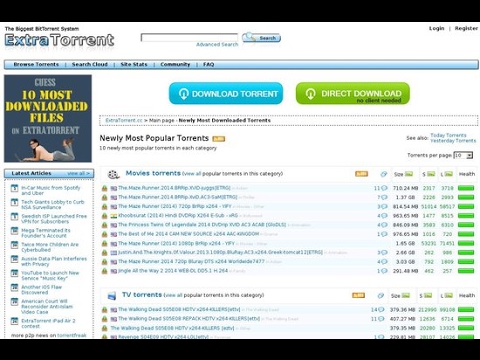Viewport: 480px width, 360px height.
Task: Open TV torrents category heading
Action: coord(142,295)
